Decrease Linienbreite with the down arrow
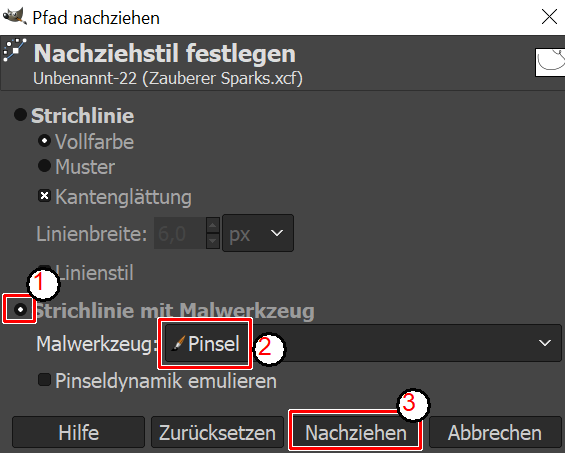The image size is (565, 453). [213, 241]
